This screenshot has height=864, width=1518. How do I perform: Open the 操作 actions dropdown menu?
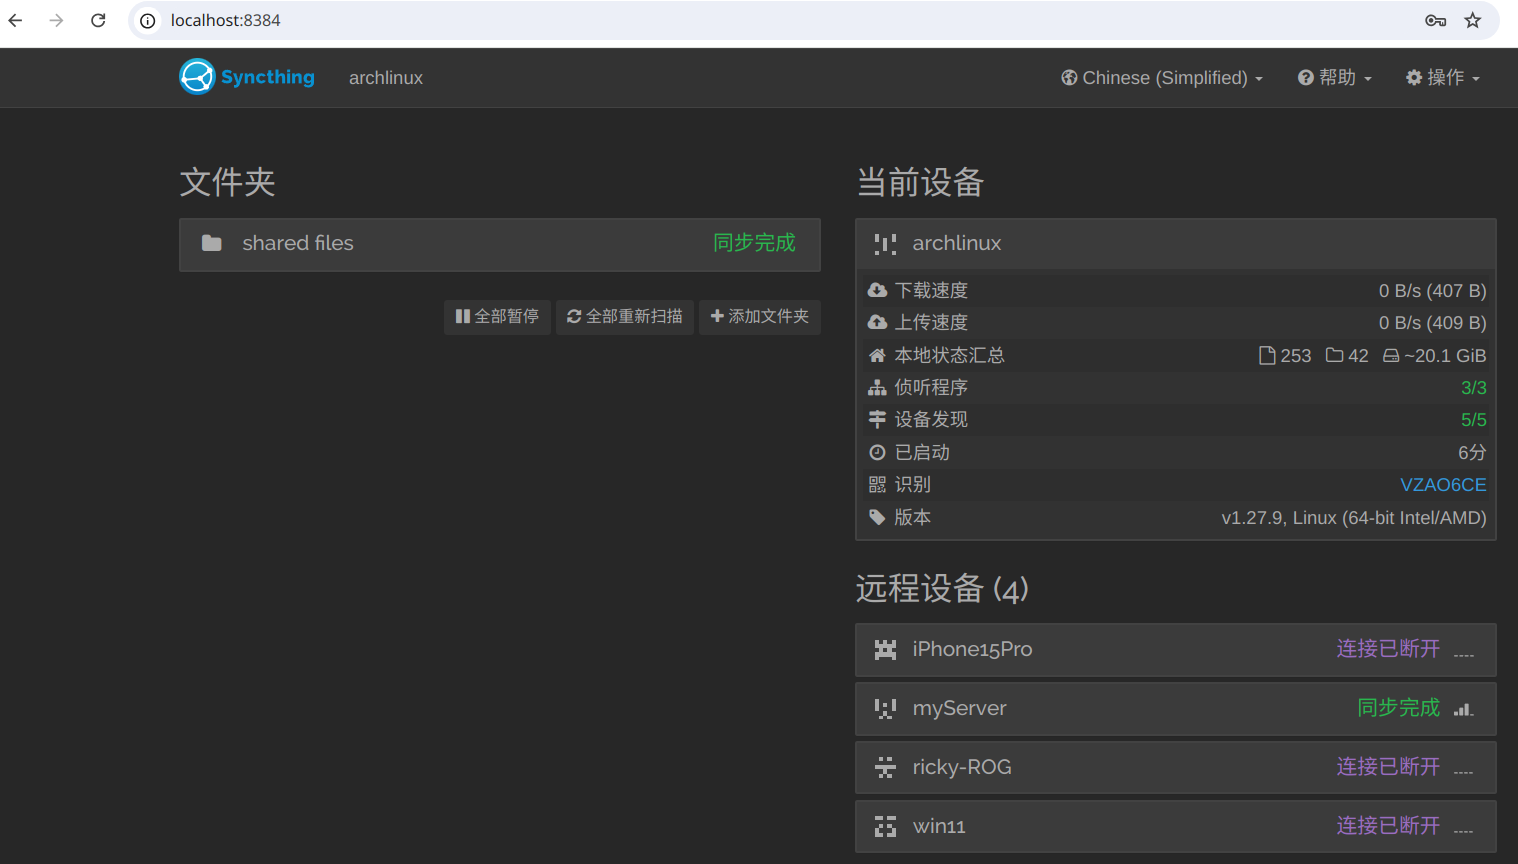pos(1442,78)
